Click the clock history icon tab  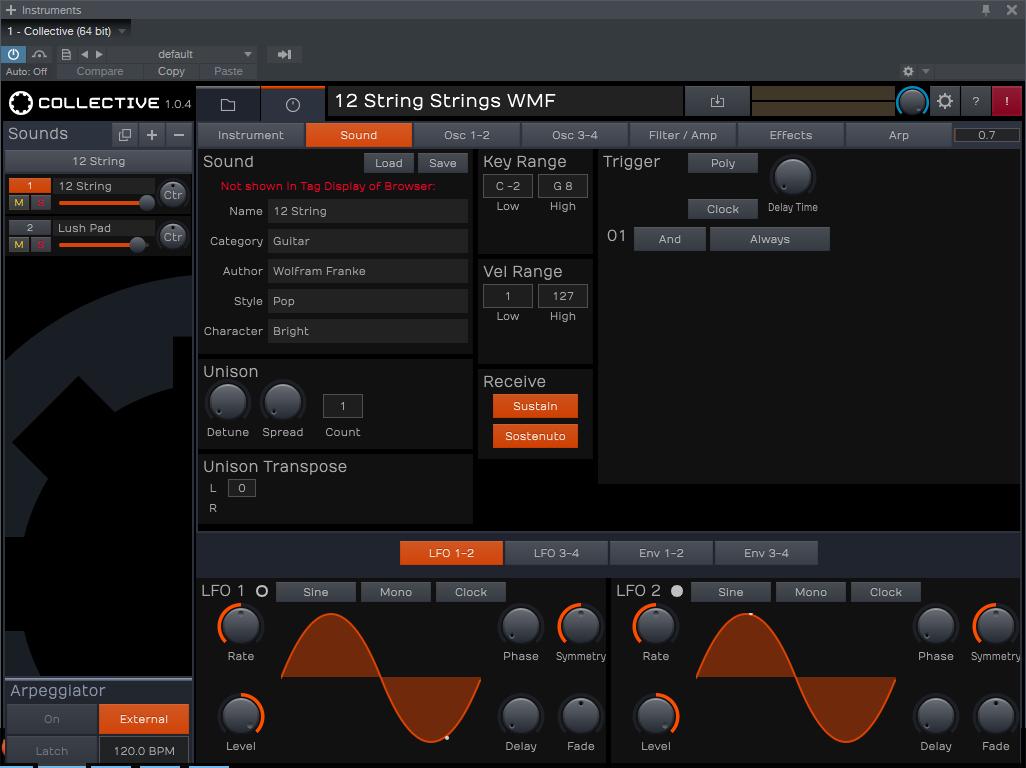[x=292, y=105]
